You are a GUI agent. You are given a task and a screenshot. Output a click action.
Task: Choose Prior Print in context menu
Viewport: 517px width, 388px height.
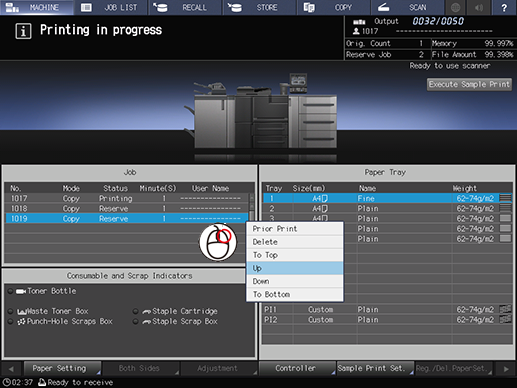[295, 229]
